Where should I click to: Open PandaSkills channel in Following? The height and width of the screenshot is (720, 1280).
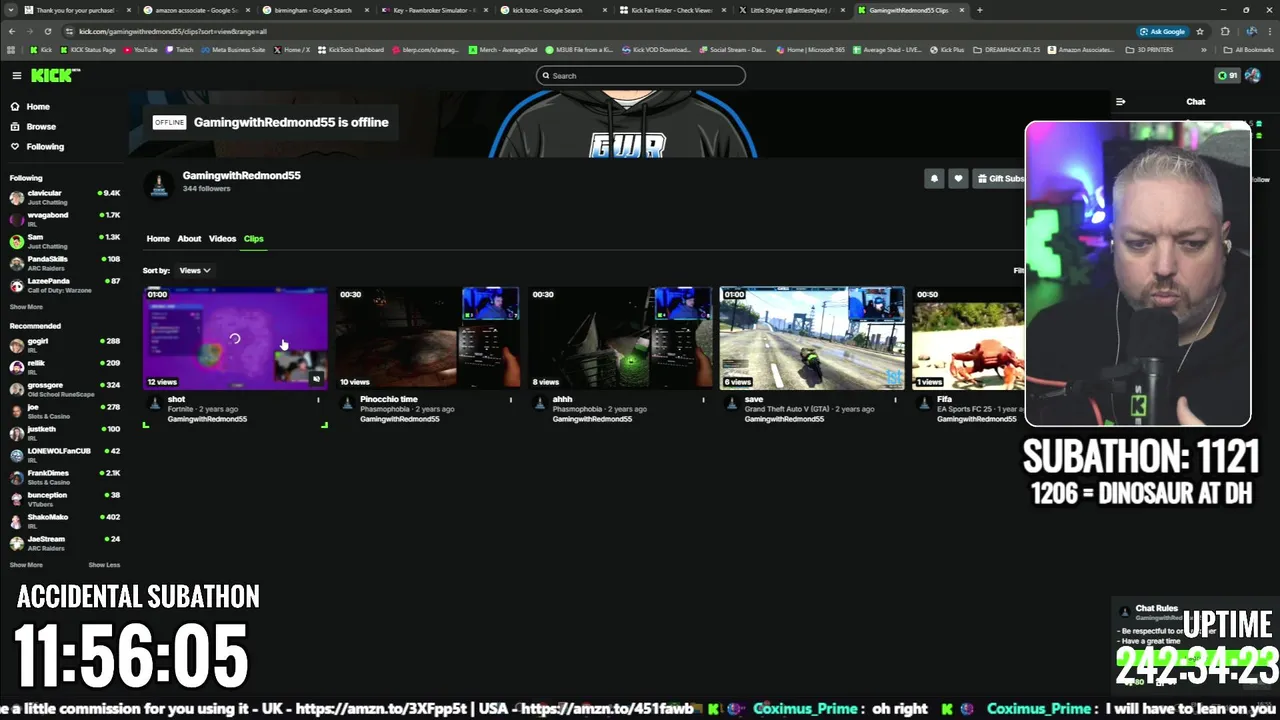click(x=65, y=263)
